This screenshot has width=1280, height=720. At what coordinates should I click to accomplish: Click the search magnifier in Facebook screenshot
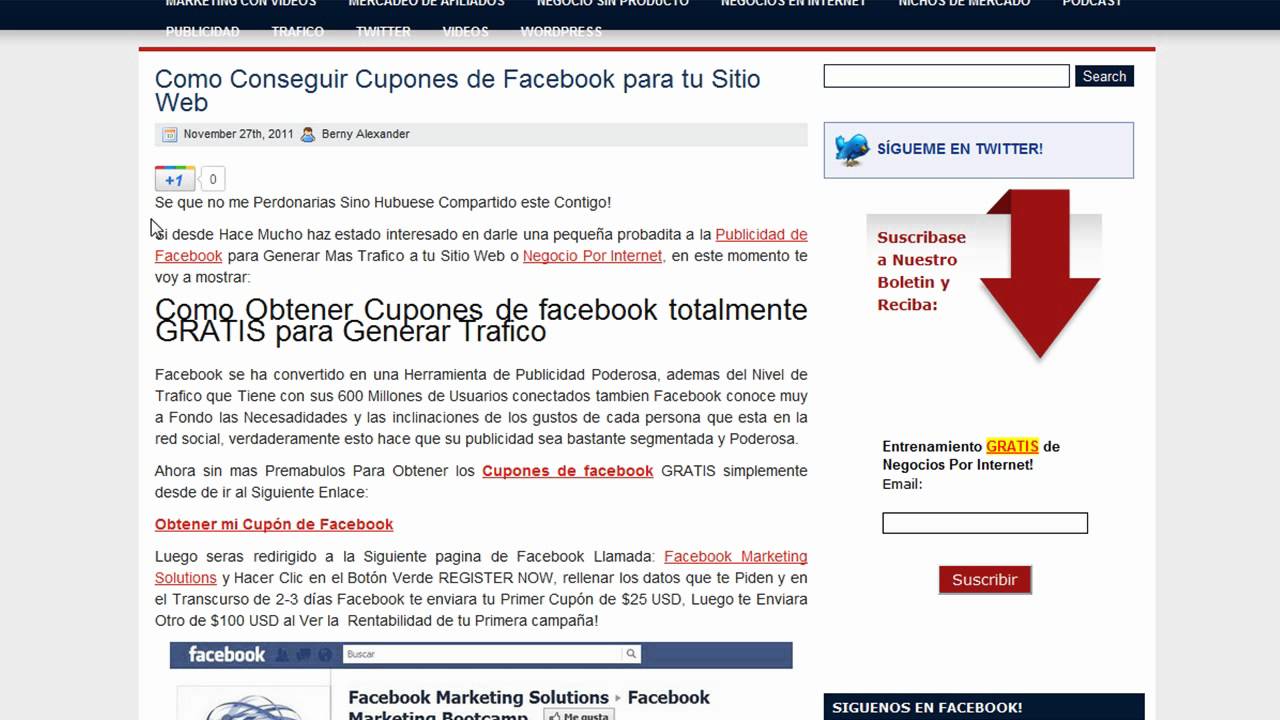[631, 654]
